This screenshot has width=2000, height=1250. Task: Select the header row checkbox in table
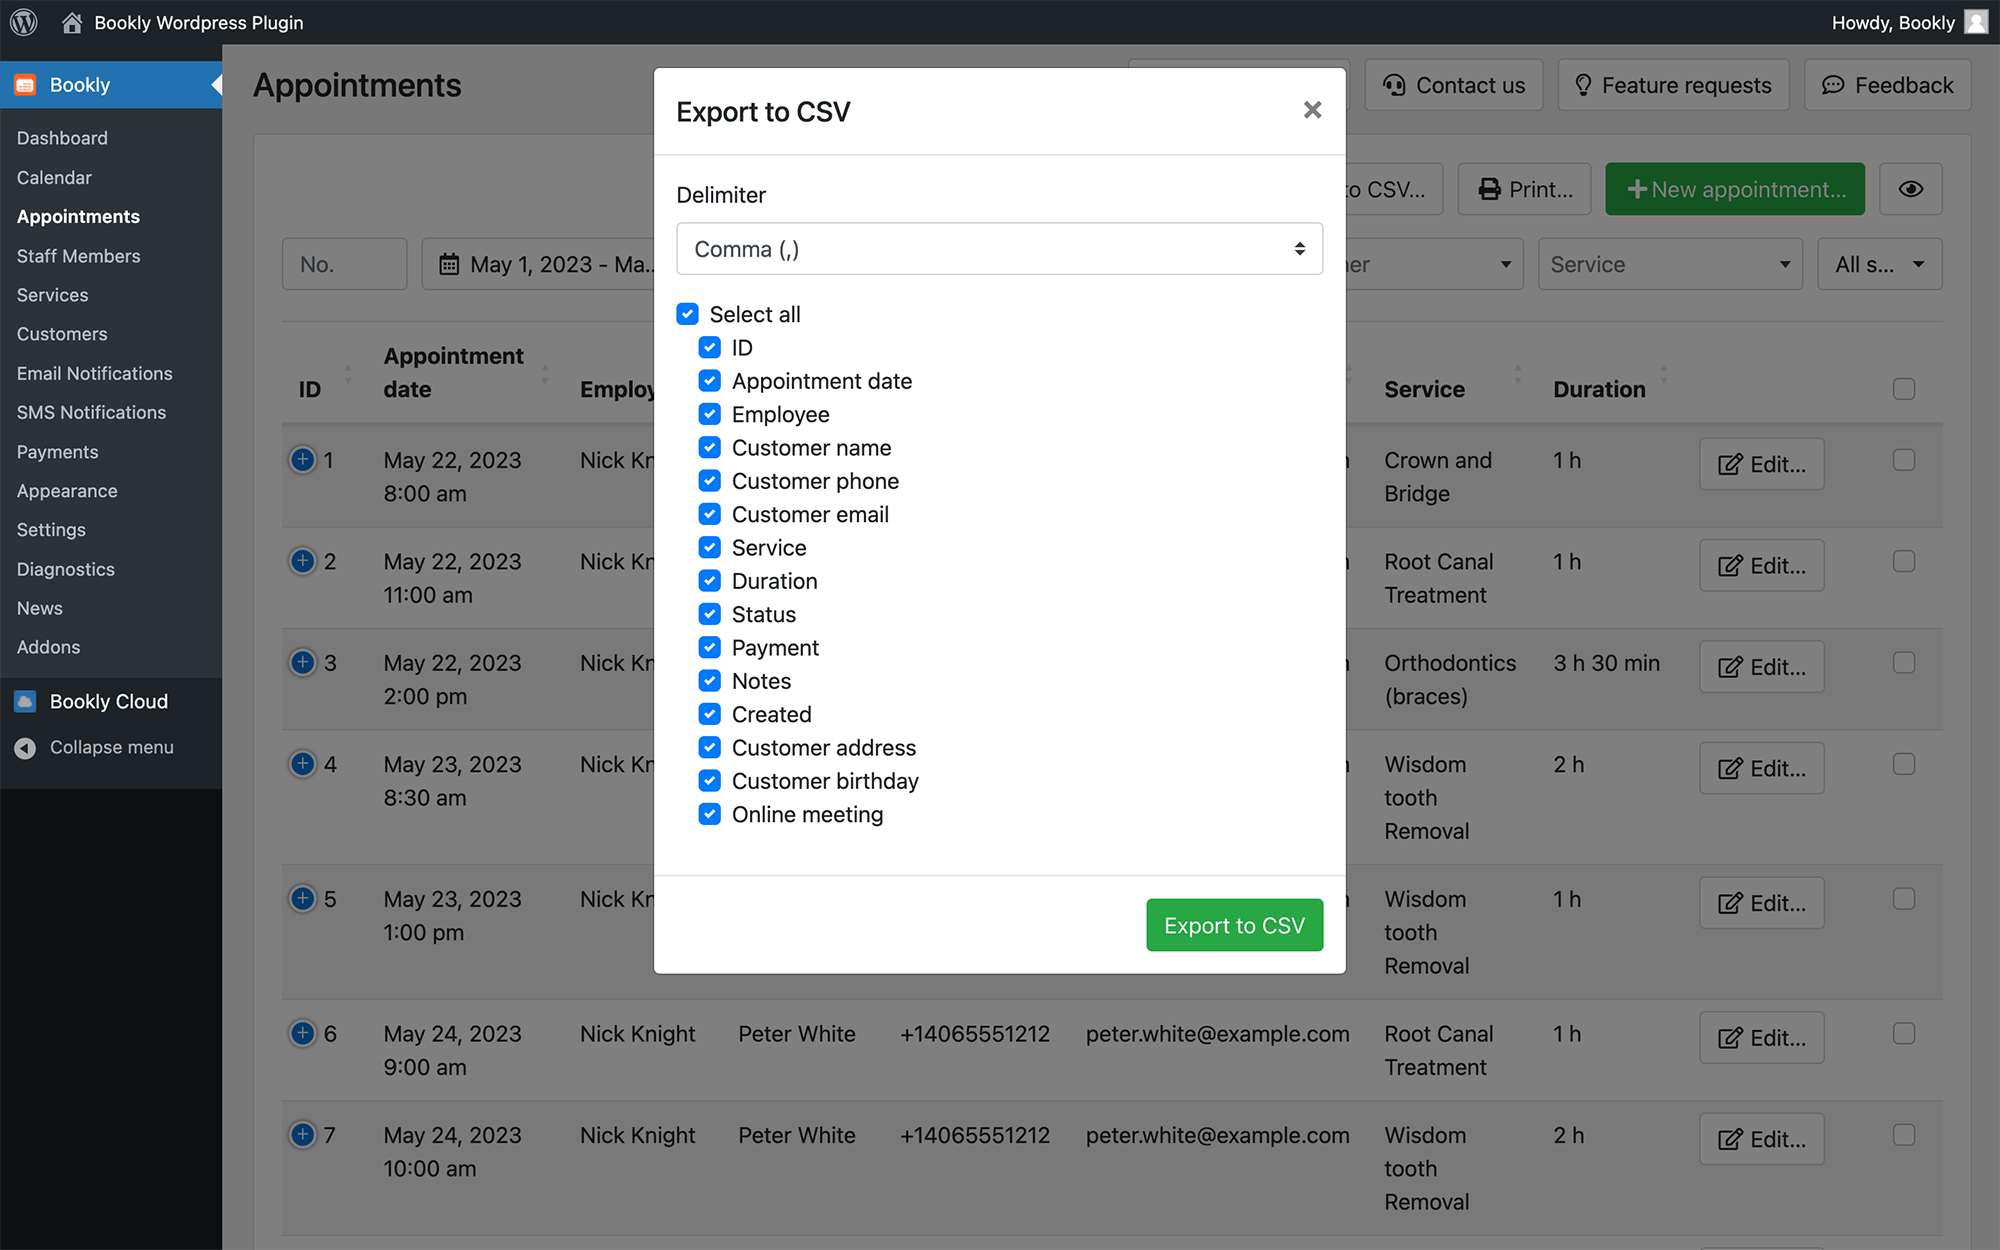point(1904,389)
